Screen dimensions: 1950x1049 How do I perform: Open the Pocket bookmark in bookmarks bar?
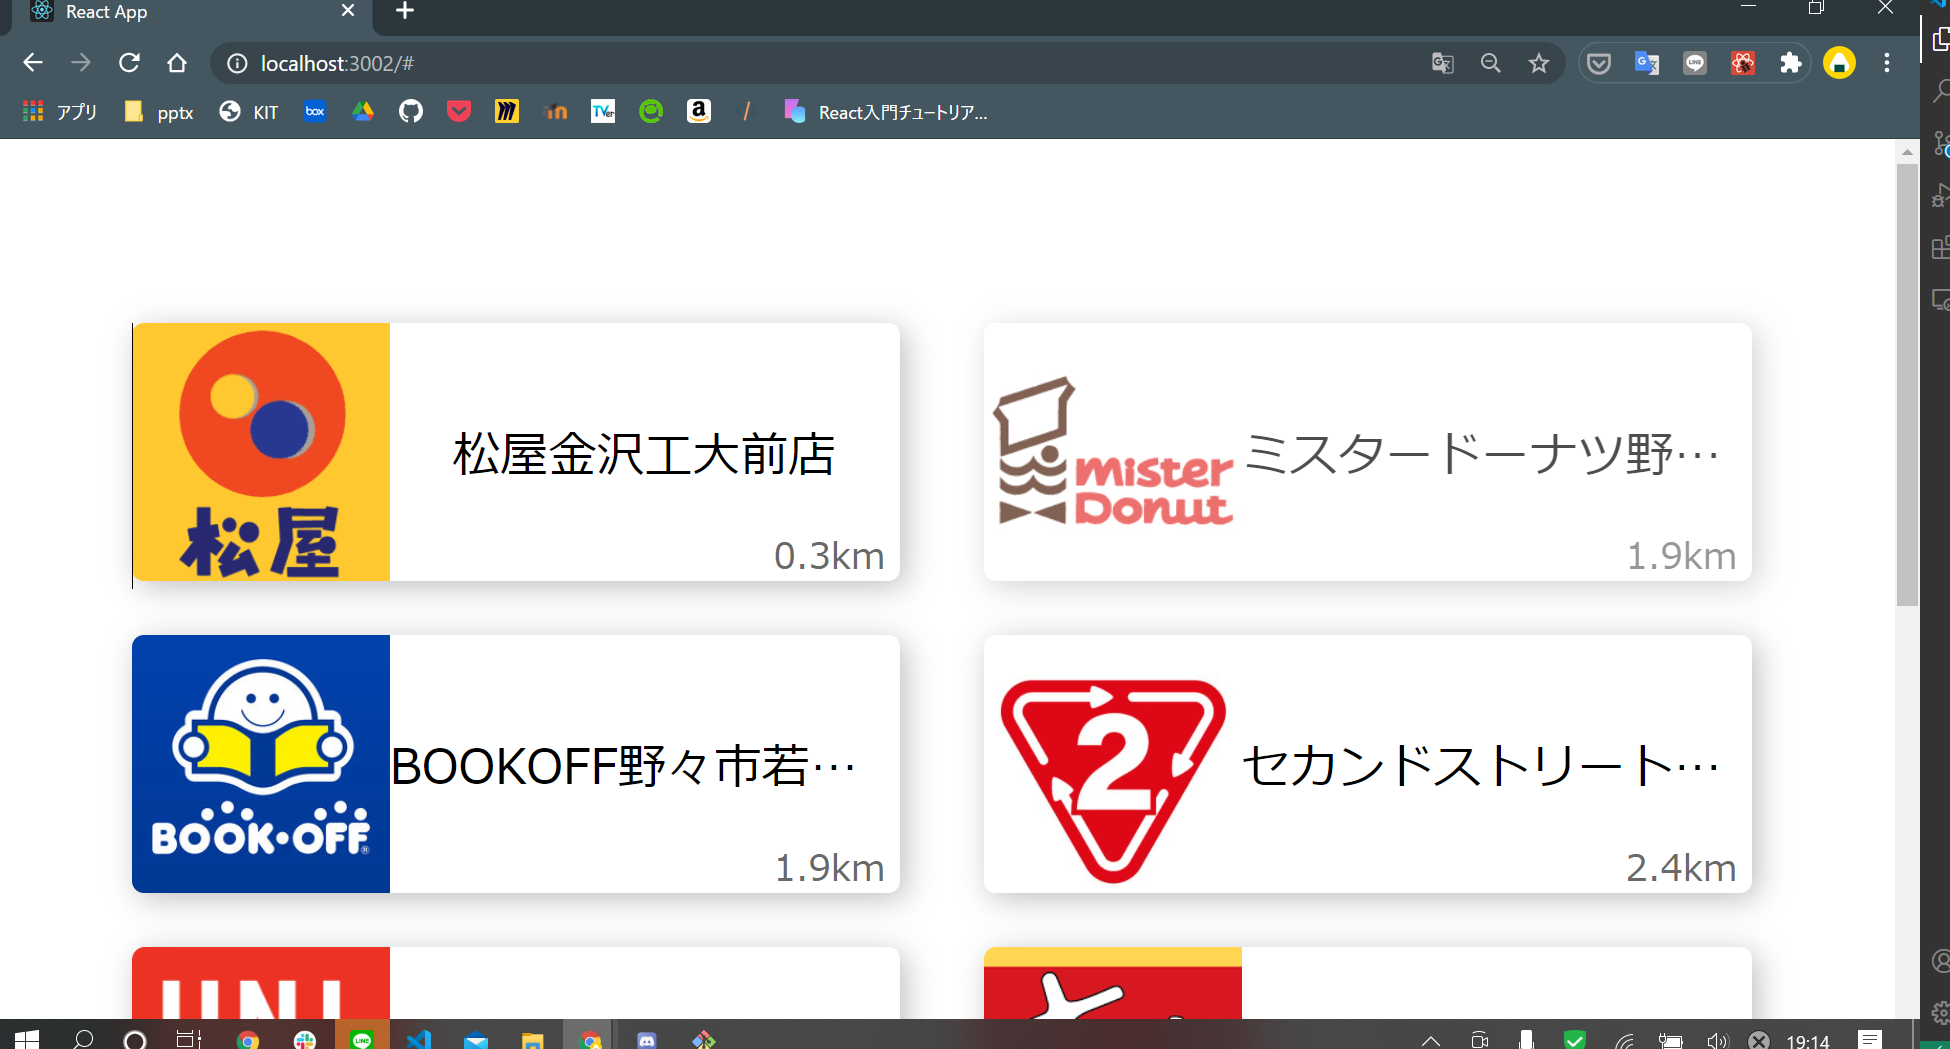click(x=459, y=112)
